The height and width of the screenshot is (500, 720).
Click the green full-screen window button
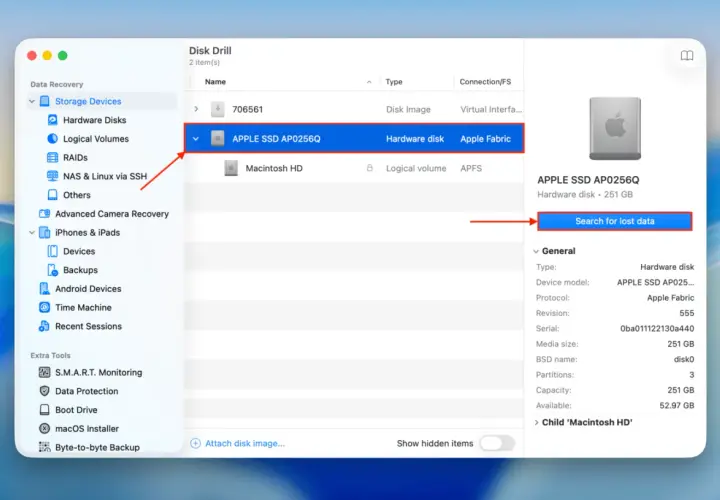pos(62,56)
